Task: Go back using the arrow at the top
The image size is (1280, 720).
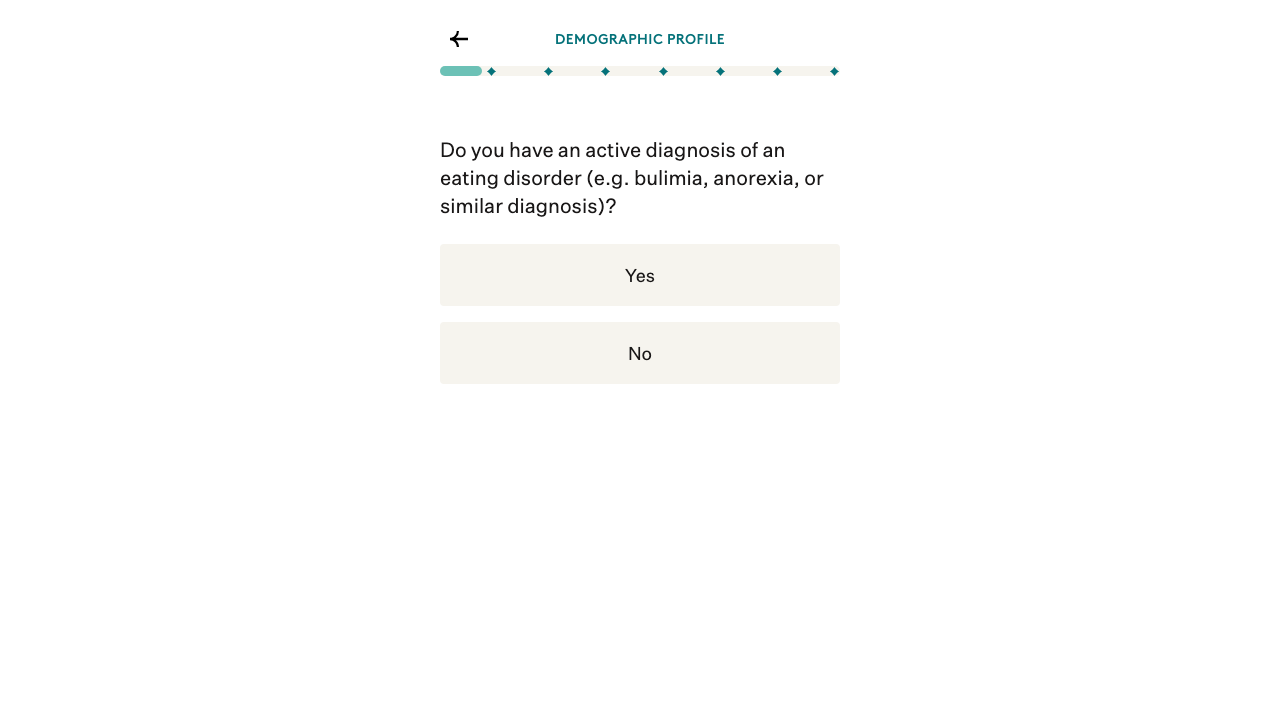Action: coord(458,39)
